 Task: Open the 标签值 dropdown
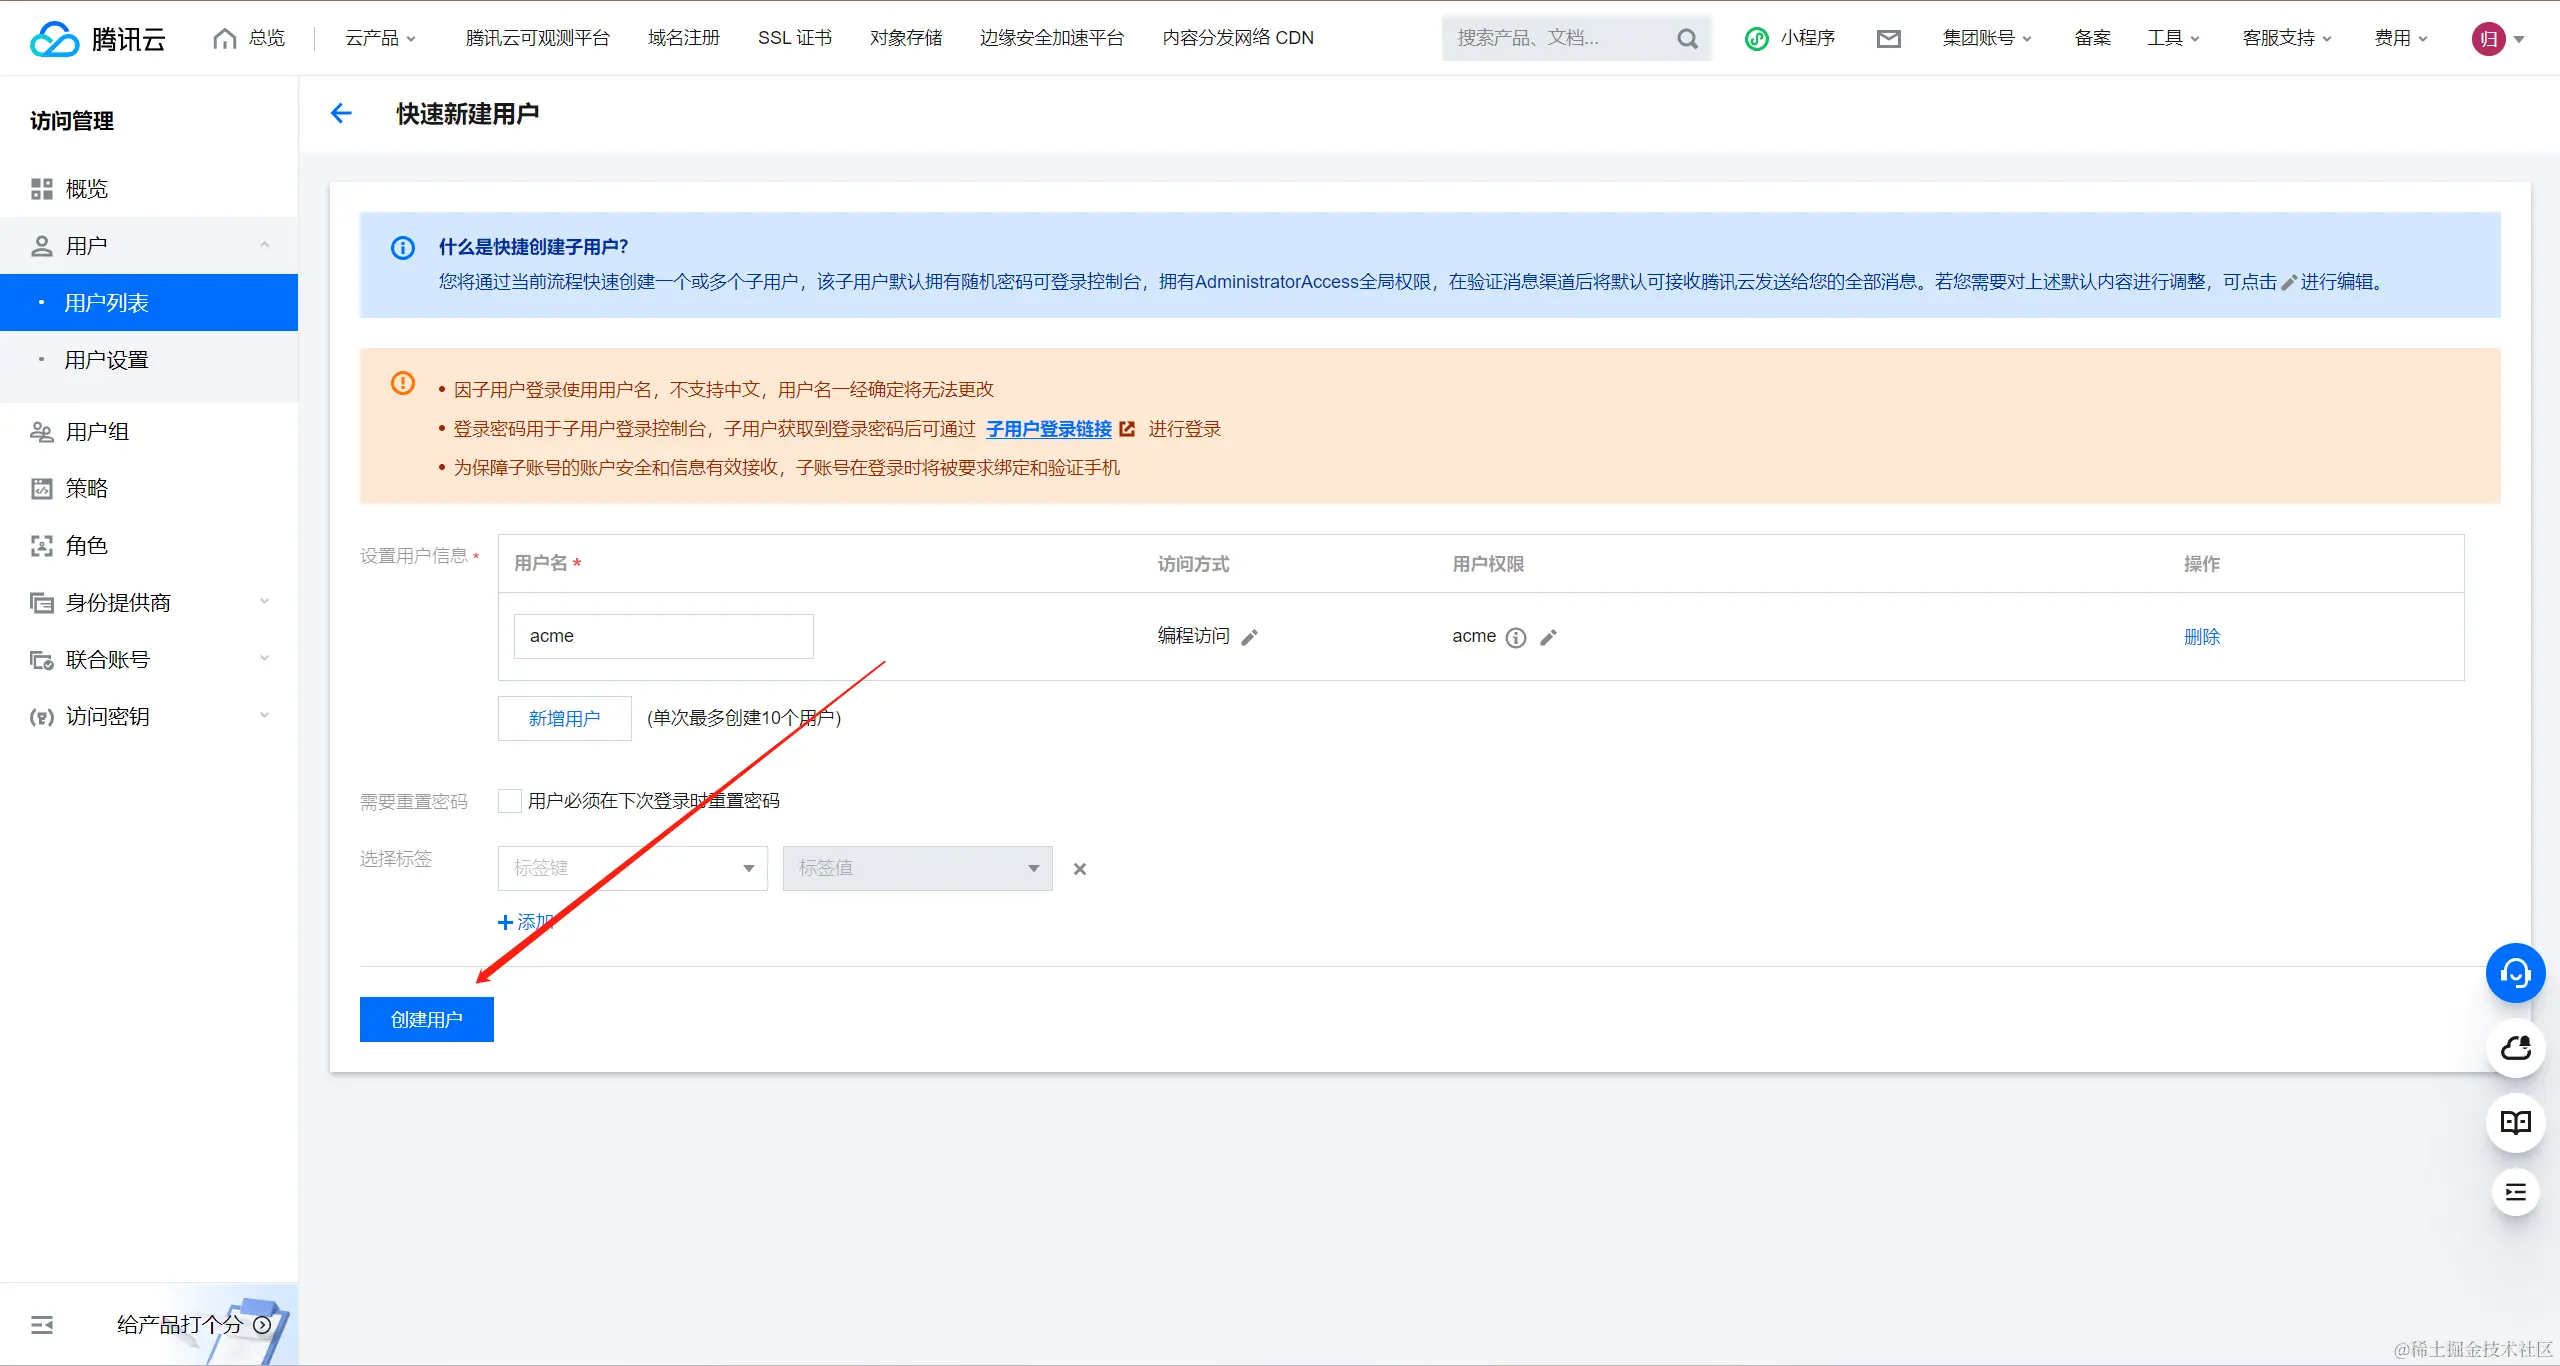(917, 868)
